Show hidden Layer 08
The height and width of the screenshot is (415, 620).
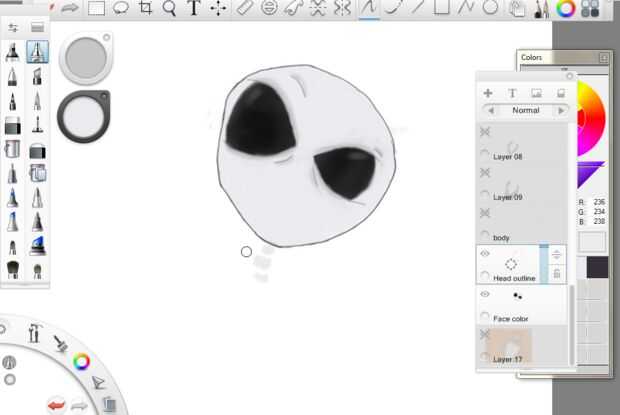[485, 132]
